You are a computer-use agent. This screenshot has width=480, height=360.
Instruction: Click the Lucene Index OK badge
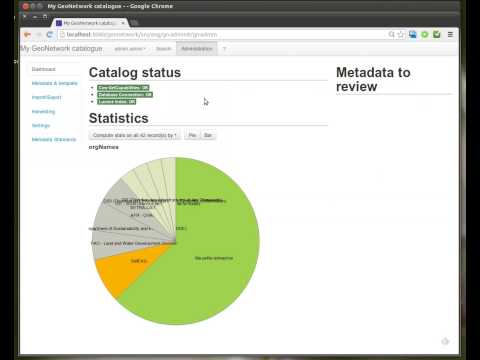tap(116, 102)
